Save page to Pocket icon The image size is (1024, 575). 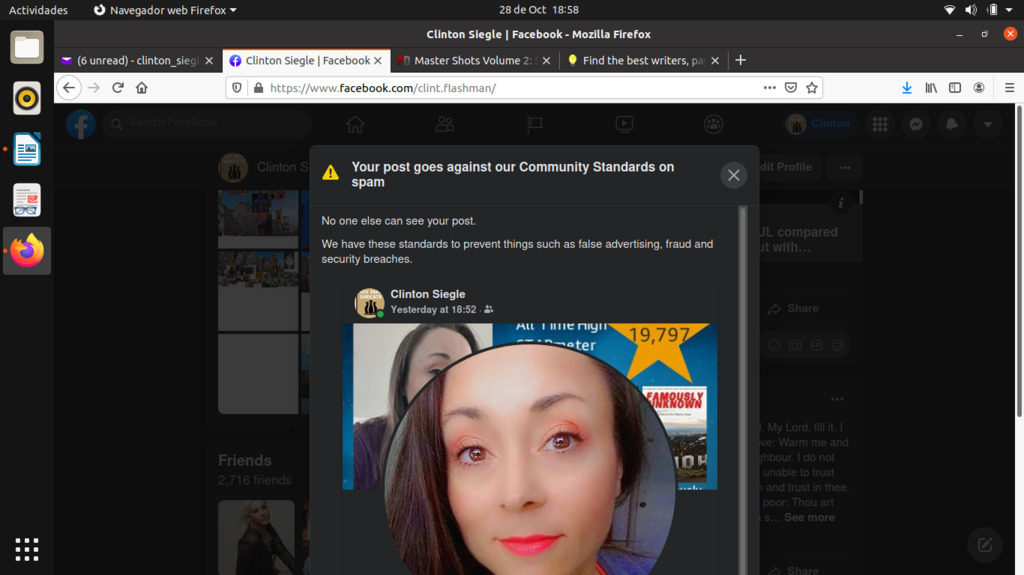click(791, 88)
